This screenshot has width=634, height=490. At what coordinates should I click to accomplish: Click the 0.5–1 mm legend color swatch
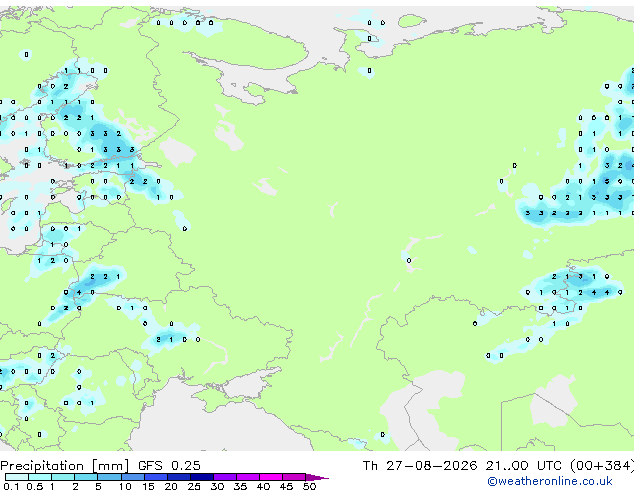(x=40, y=477)
